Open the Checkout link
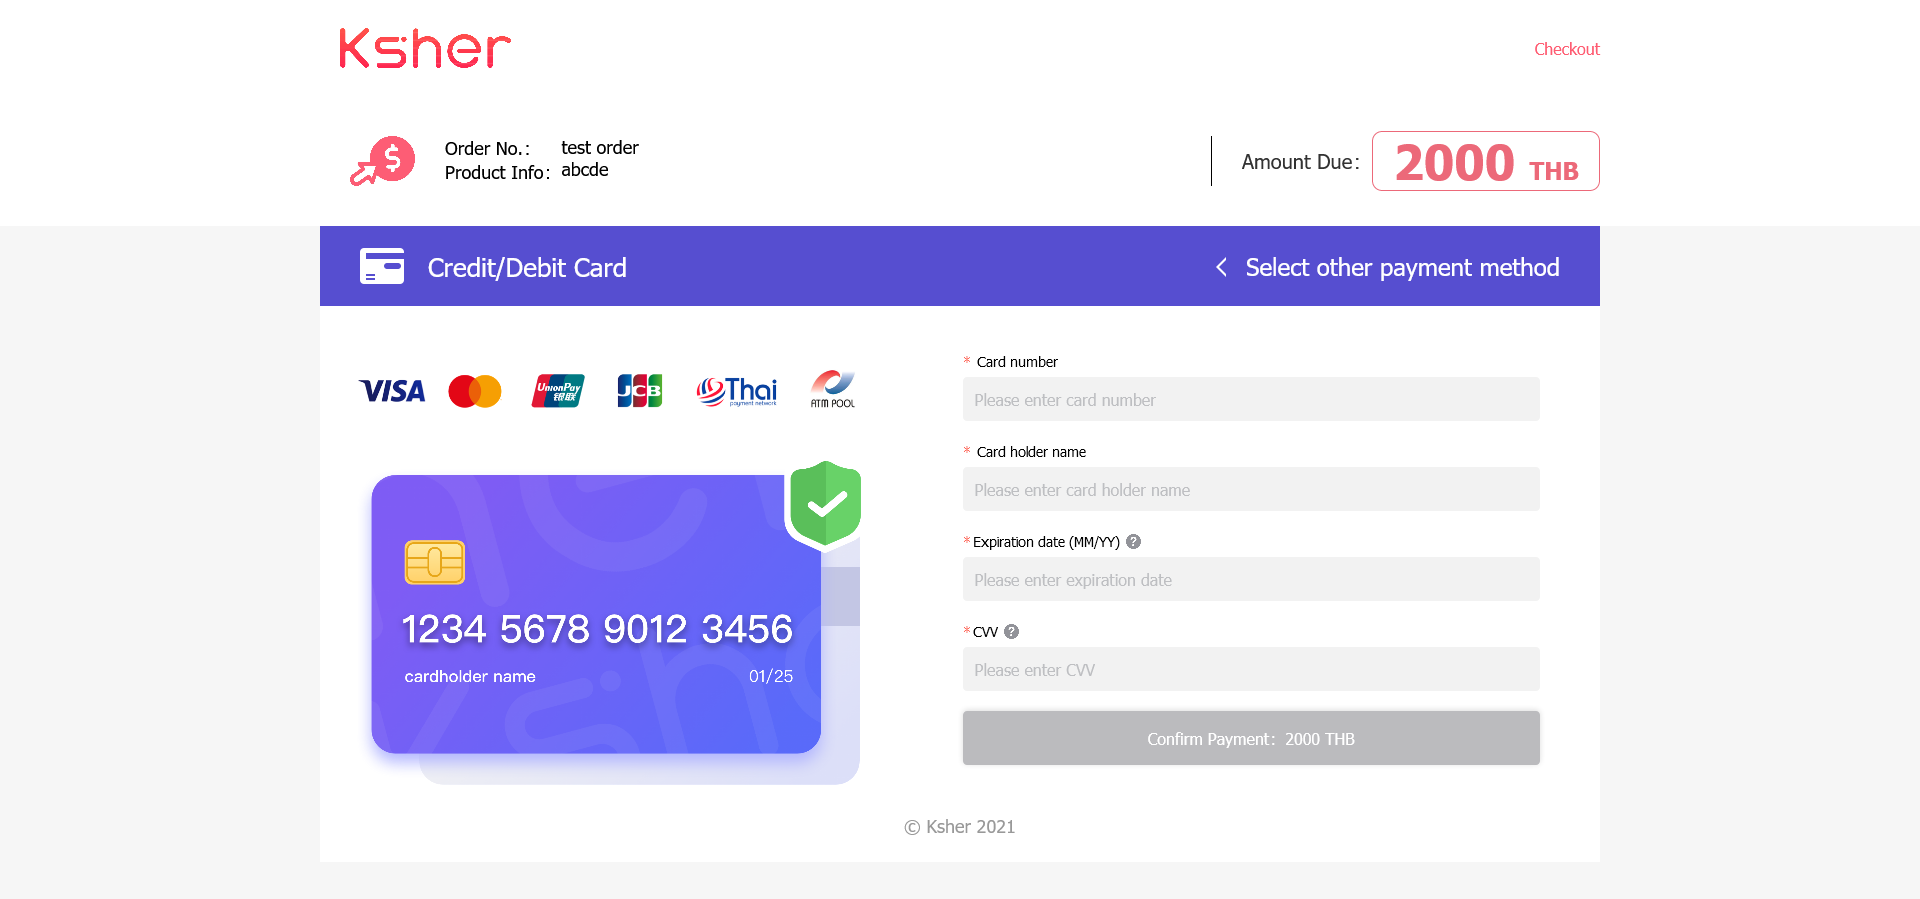 (x=1567, y=49)
